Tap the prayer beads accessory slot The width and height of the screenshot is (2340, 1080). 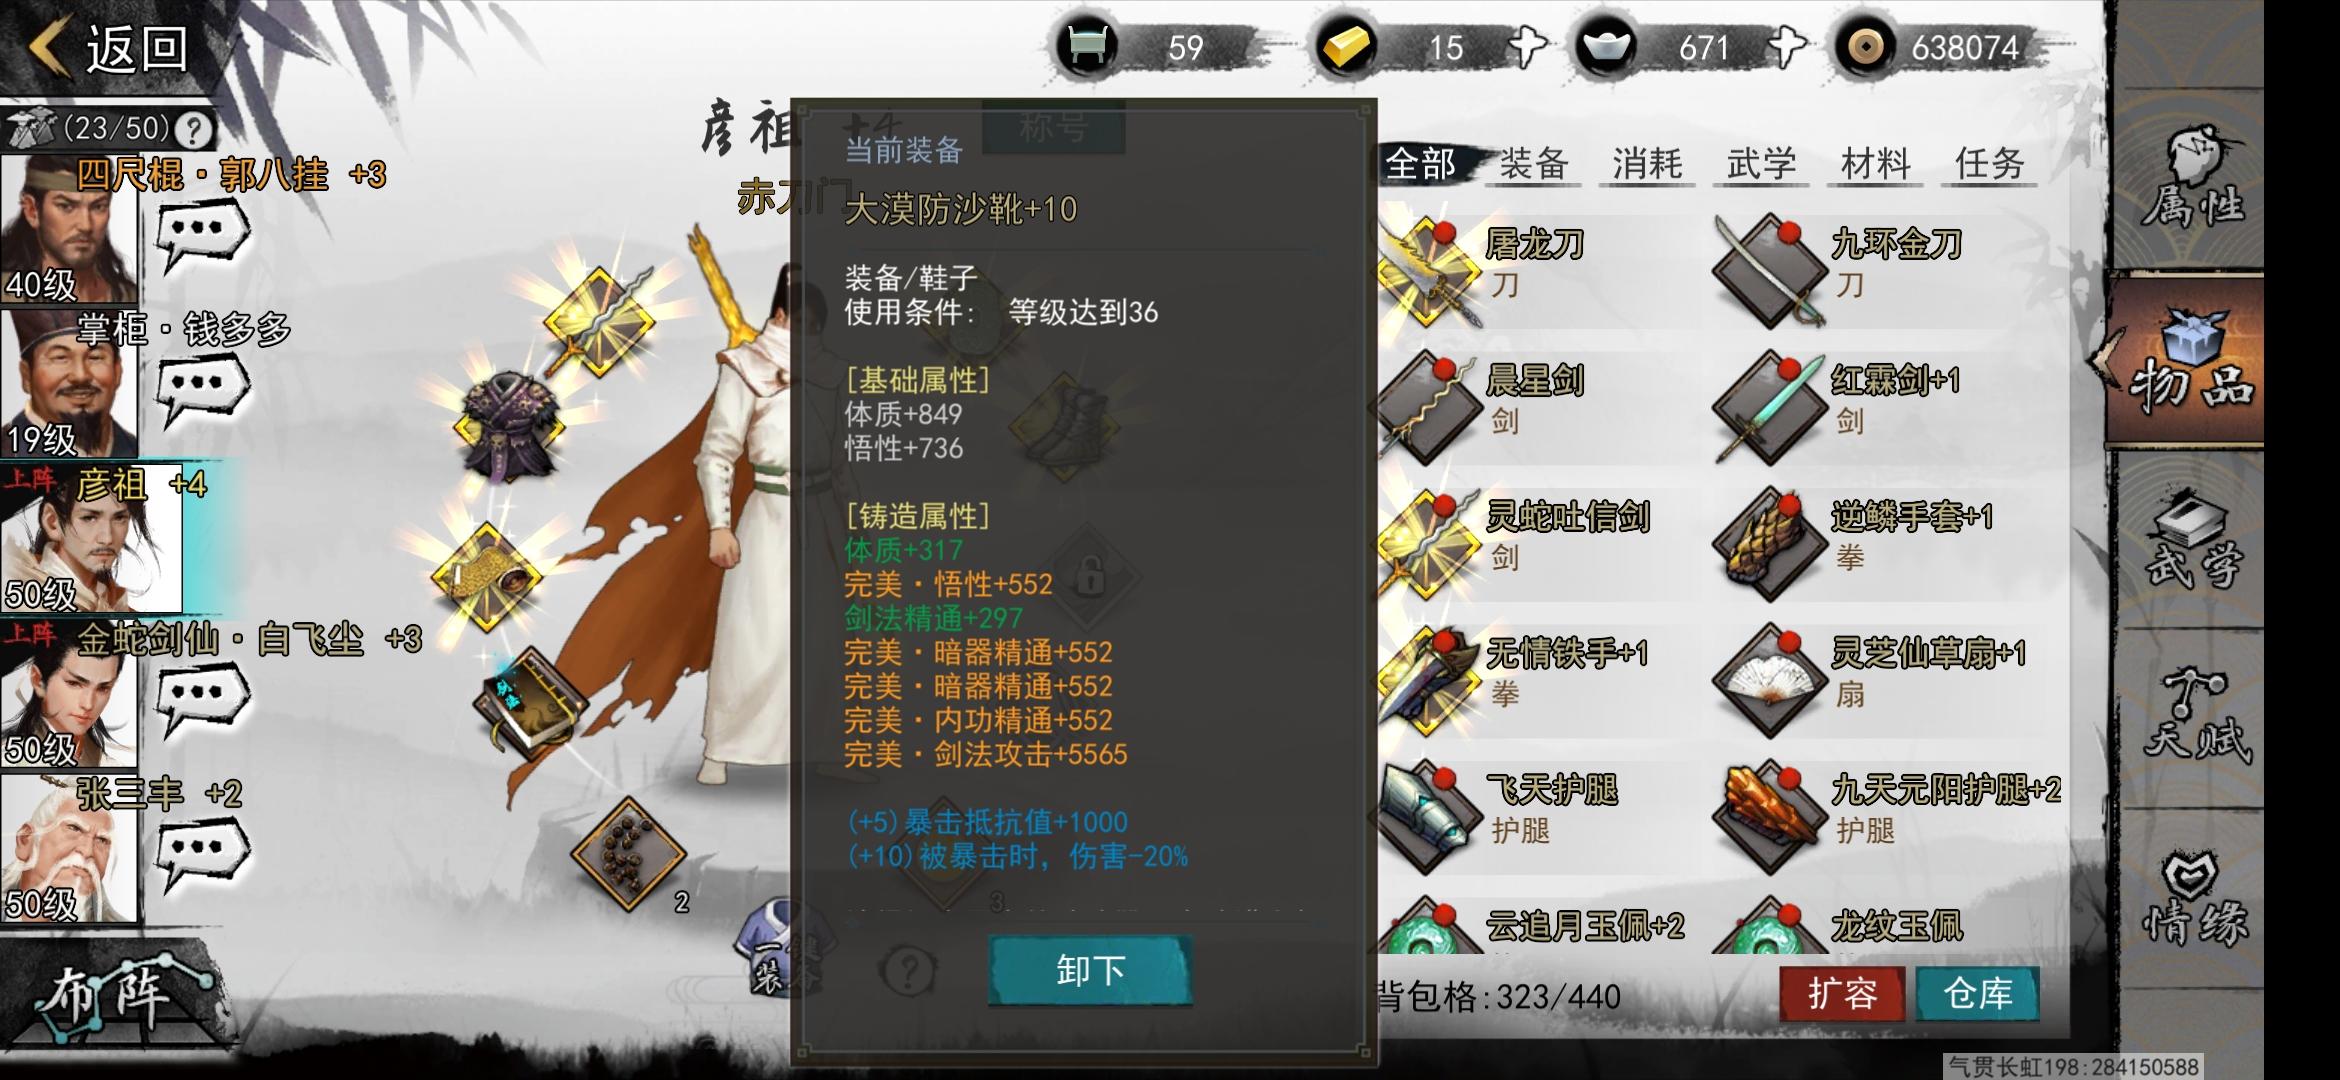[628, 853]
